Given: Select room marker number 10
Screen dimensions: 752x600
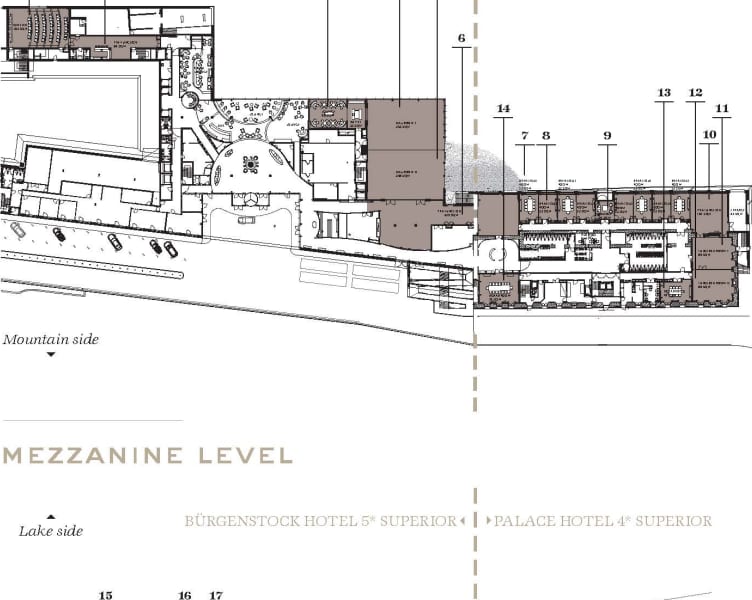Looking at the screenshot, I should point(709,134).
